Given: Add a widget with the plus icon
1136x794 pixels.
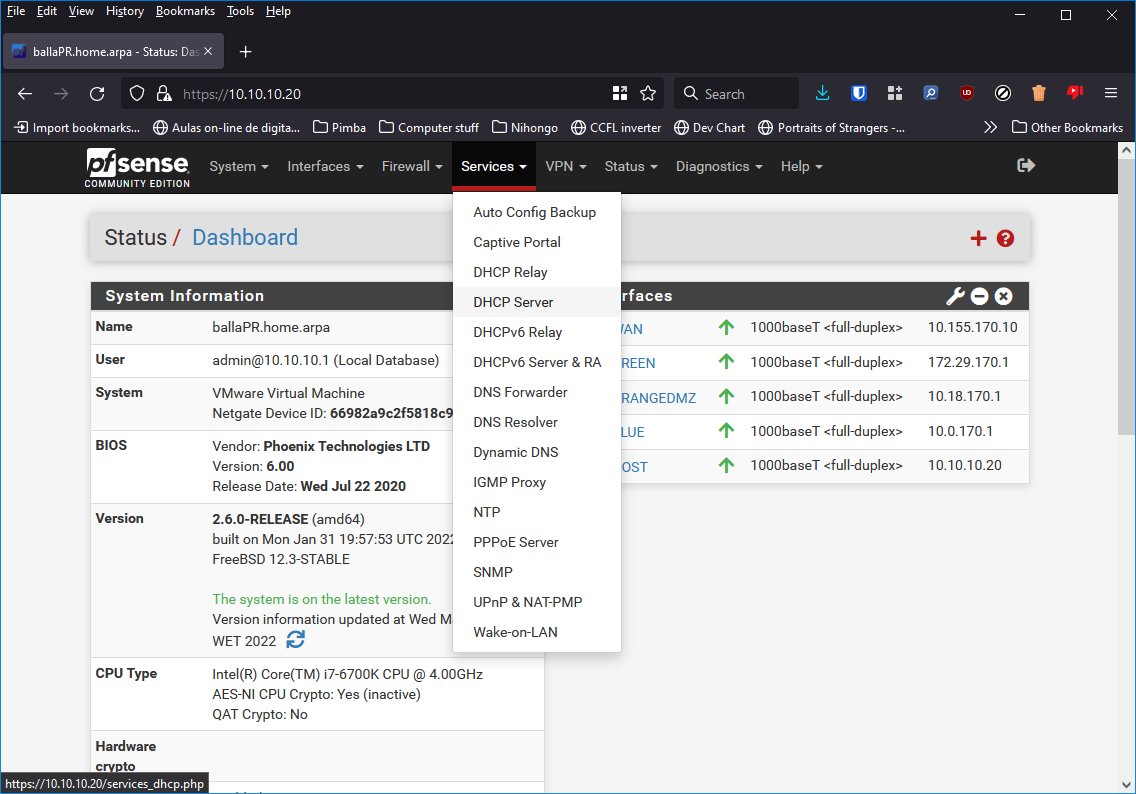Looking at the screenshot, I should coord(978,238).
